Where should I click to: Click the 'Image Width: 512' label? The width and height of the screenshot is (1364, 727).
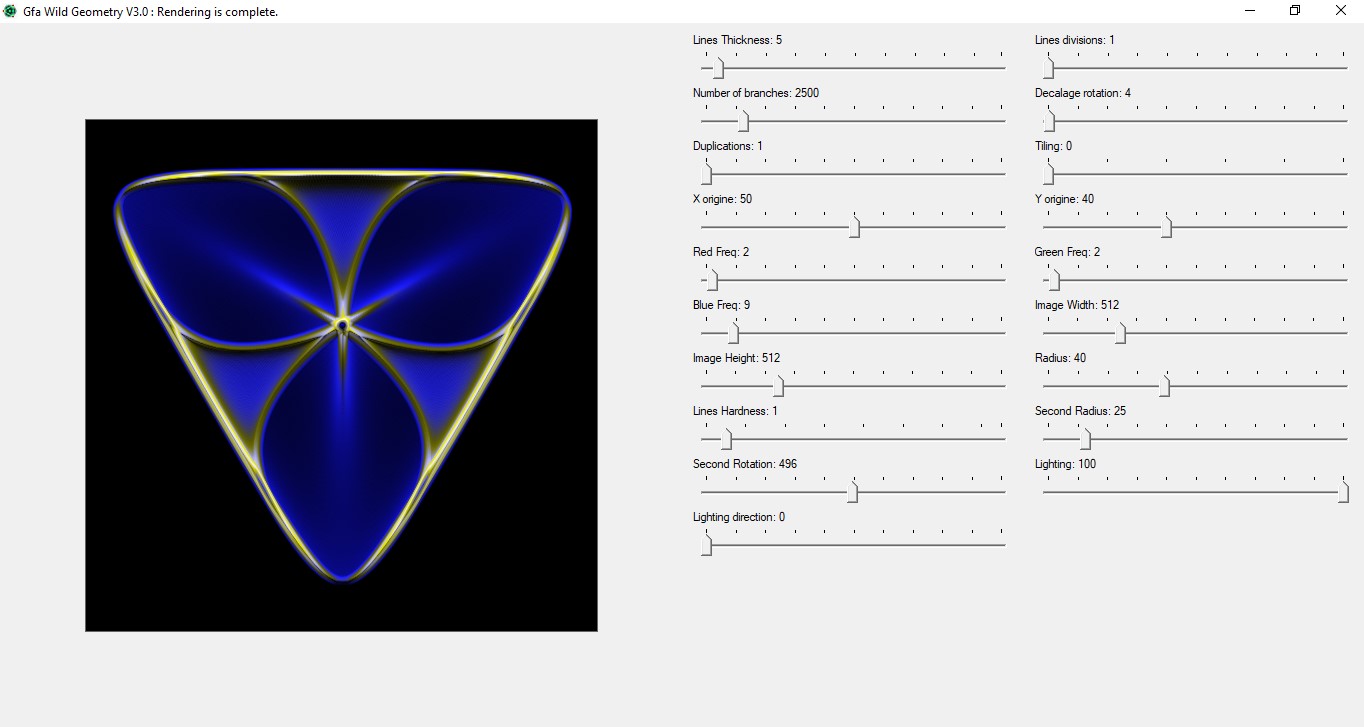pyautogui.click(x=1077, y=305)
